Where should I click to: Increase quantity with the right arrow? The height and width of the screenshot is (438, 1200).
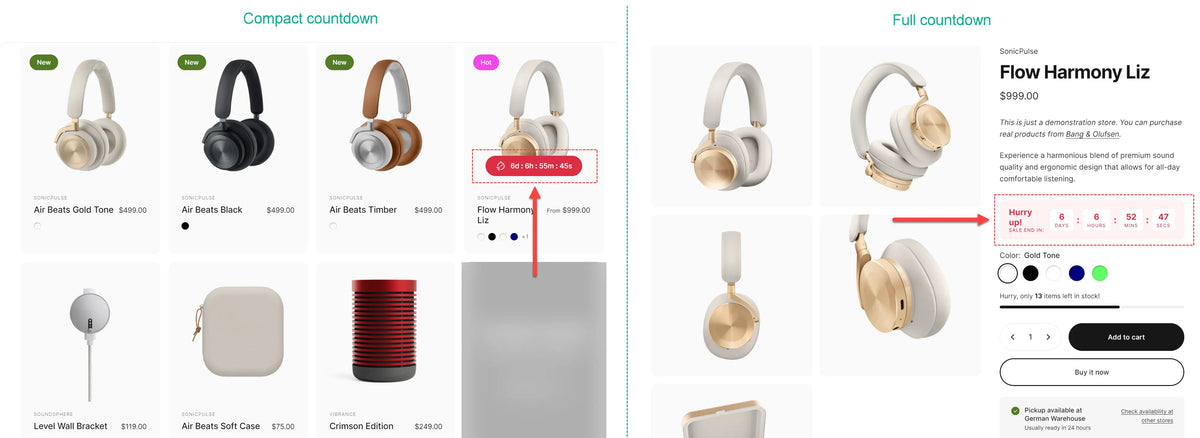click(1048, 337)
